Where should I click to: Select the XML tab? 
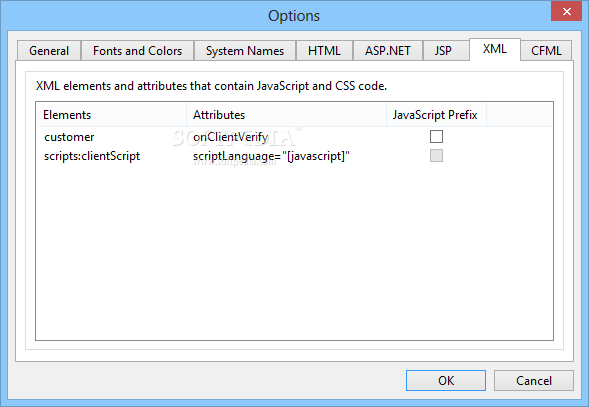(x=495, y=49)
